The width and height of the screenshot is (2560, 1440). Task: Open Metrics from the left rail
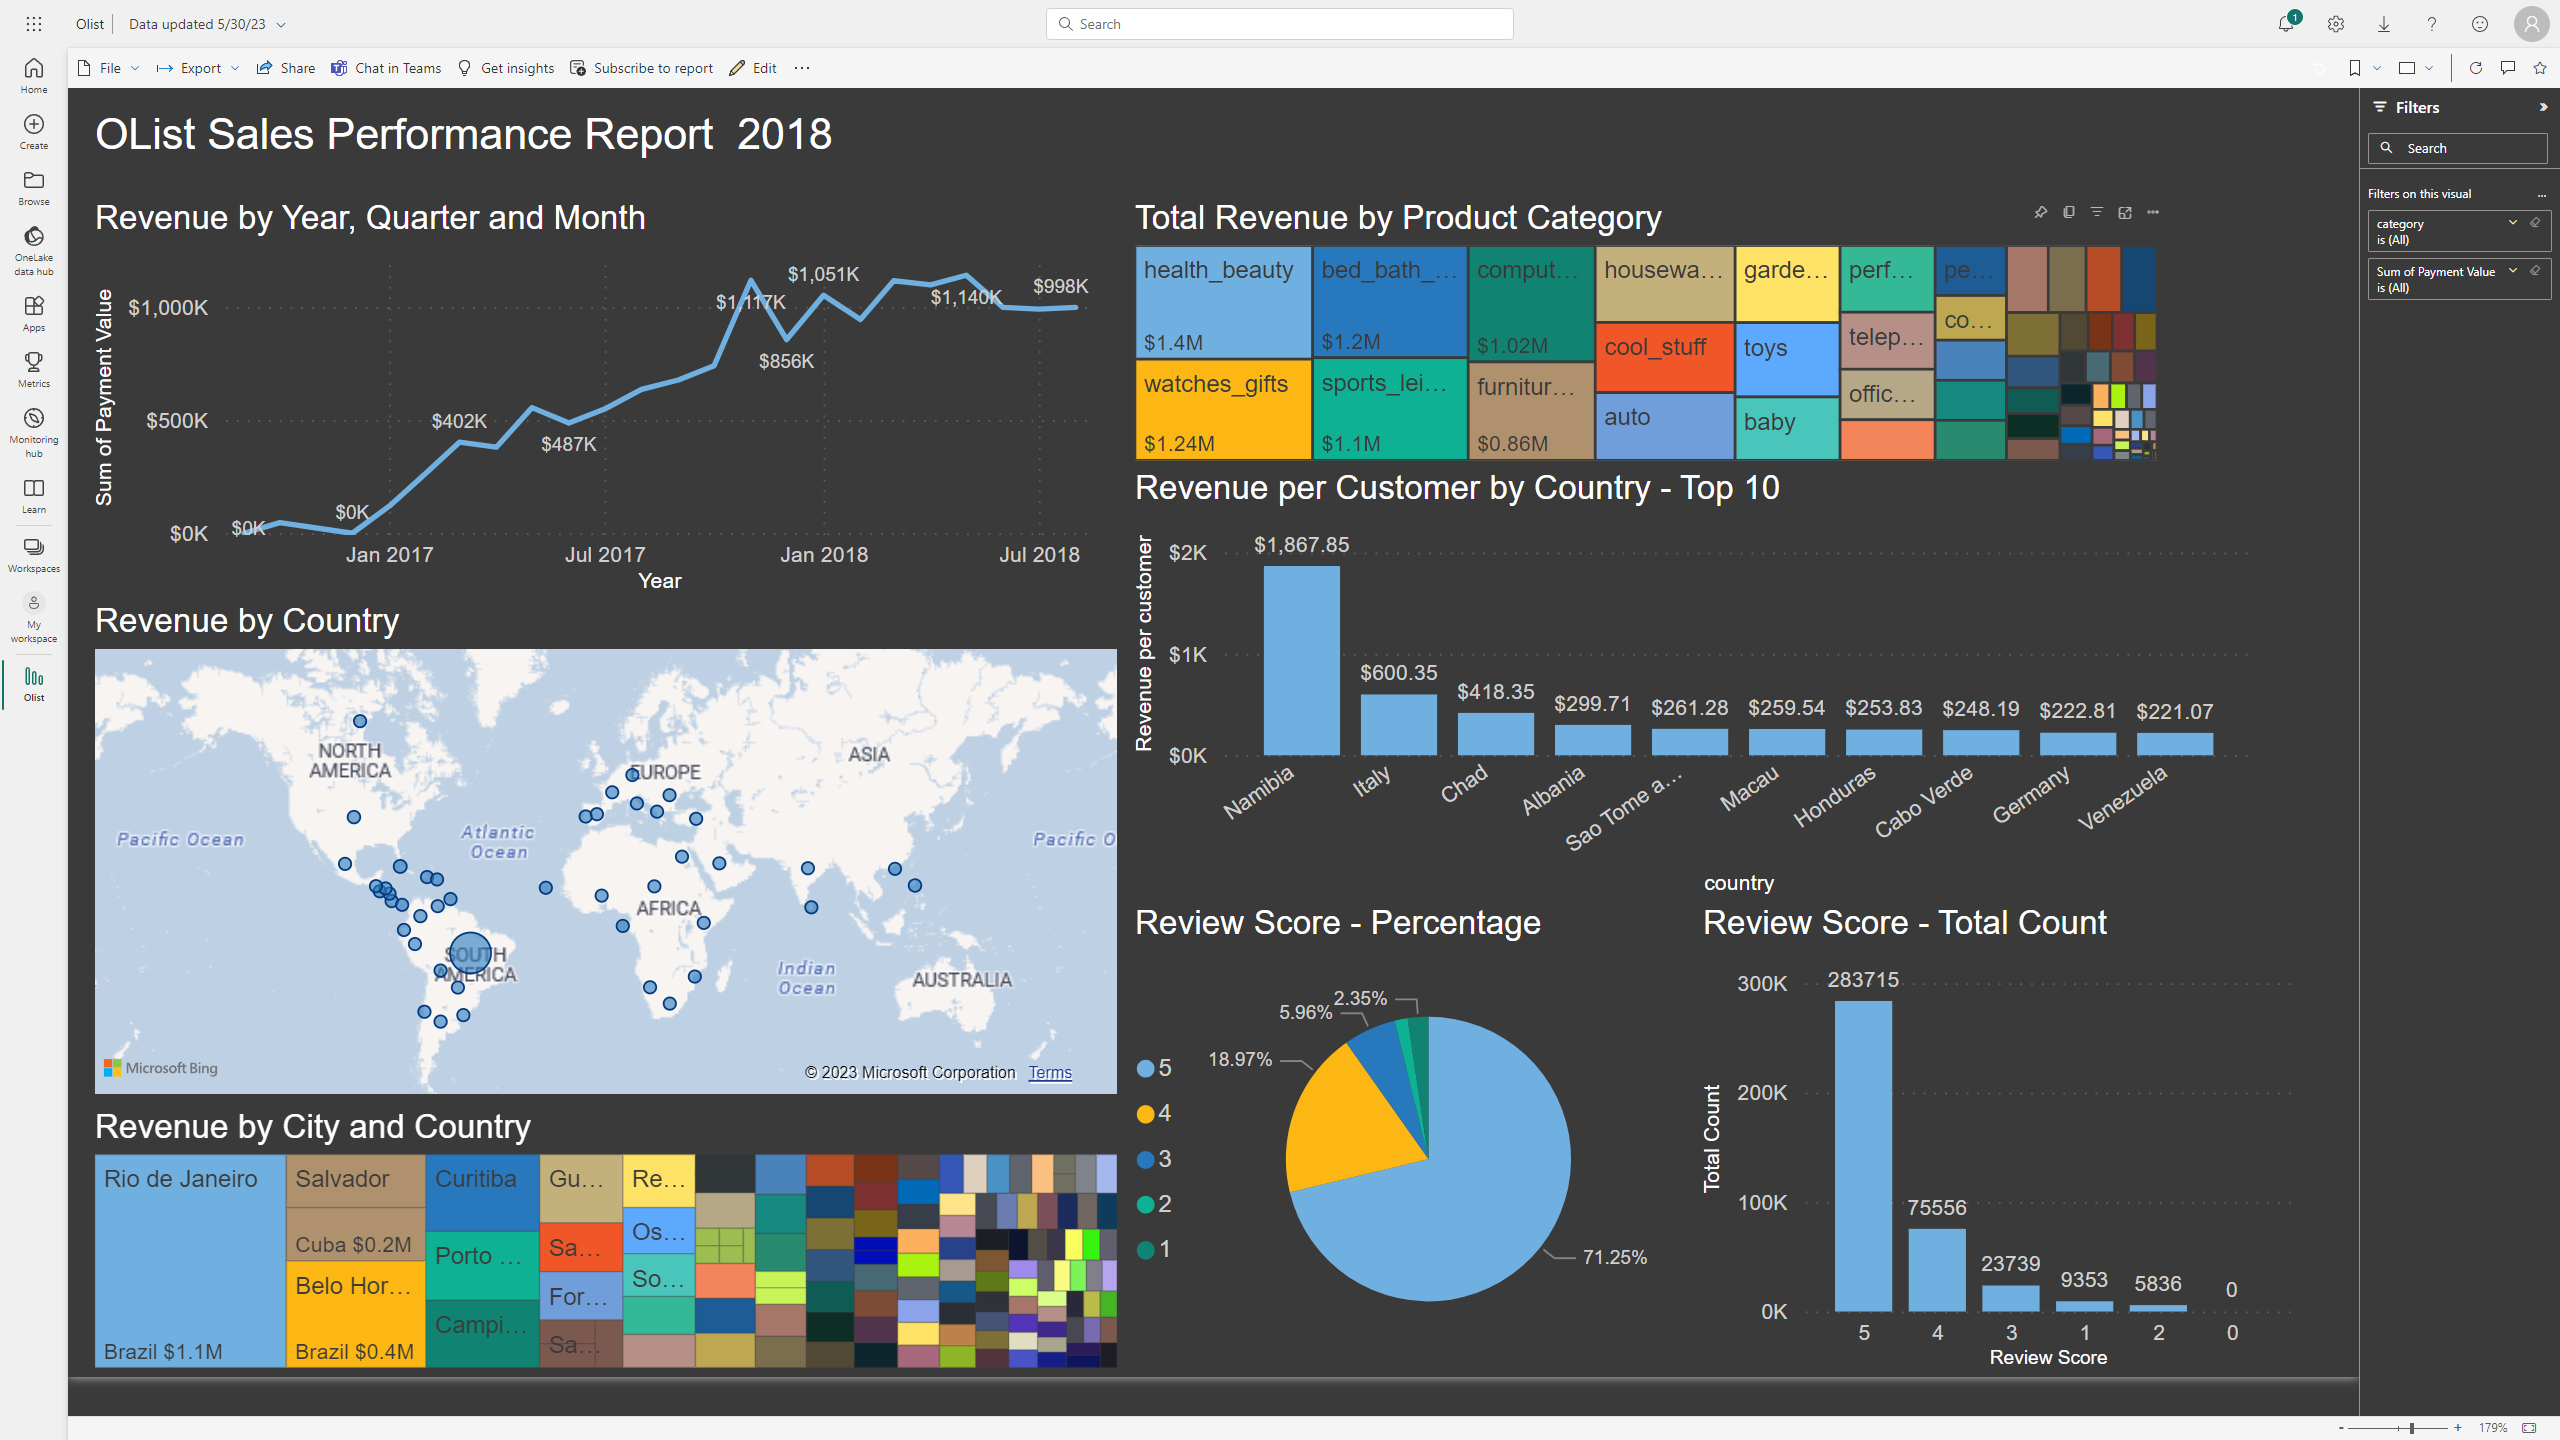pyautogui.click(x=34, y=369)
